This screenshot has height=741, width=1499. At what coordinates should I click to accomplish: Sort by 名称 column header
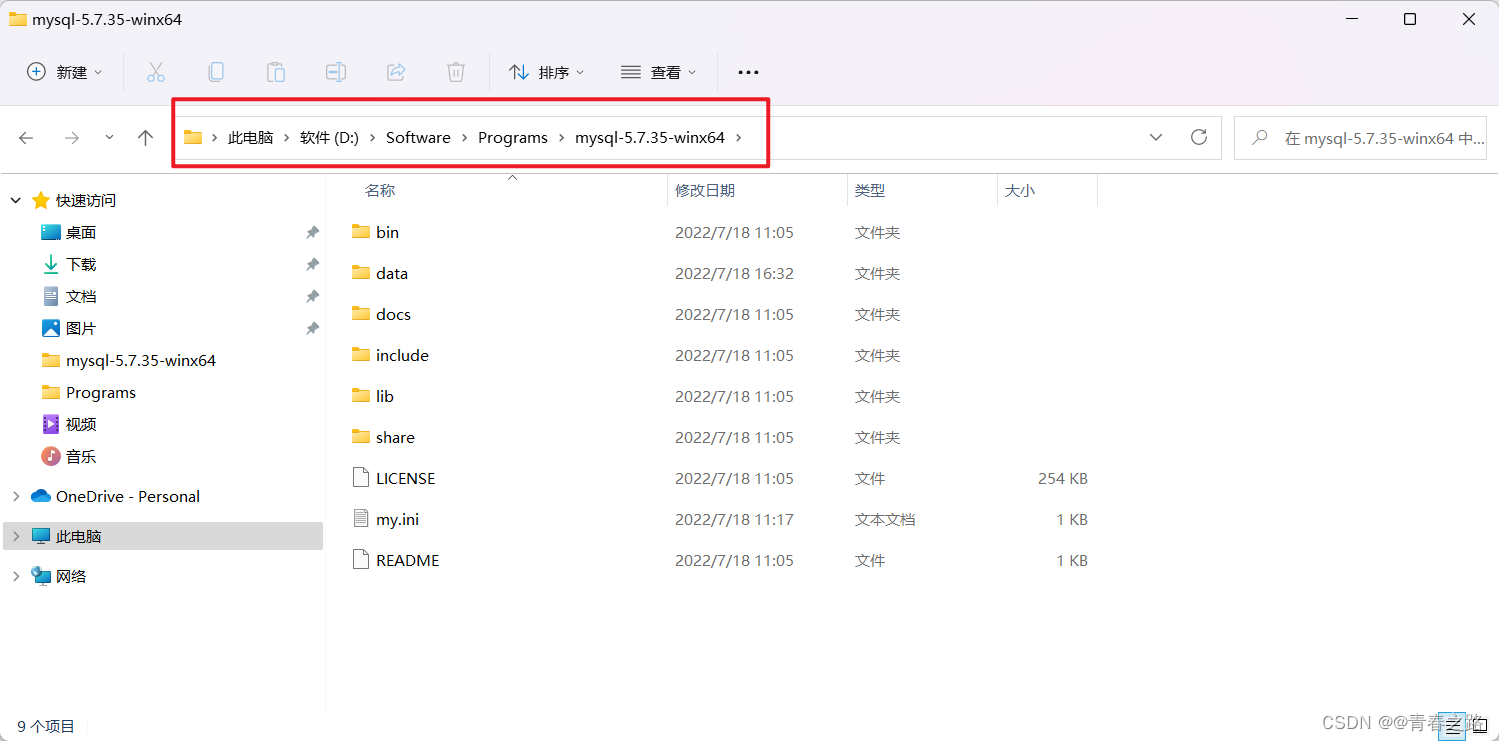(380, 190)
